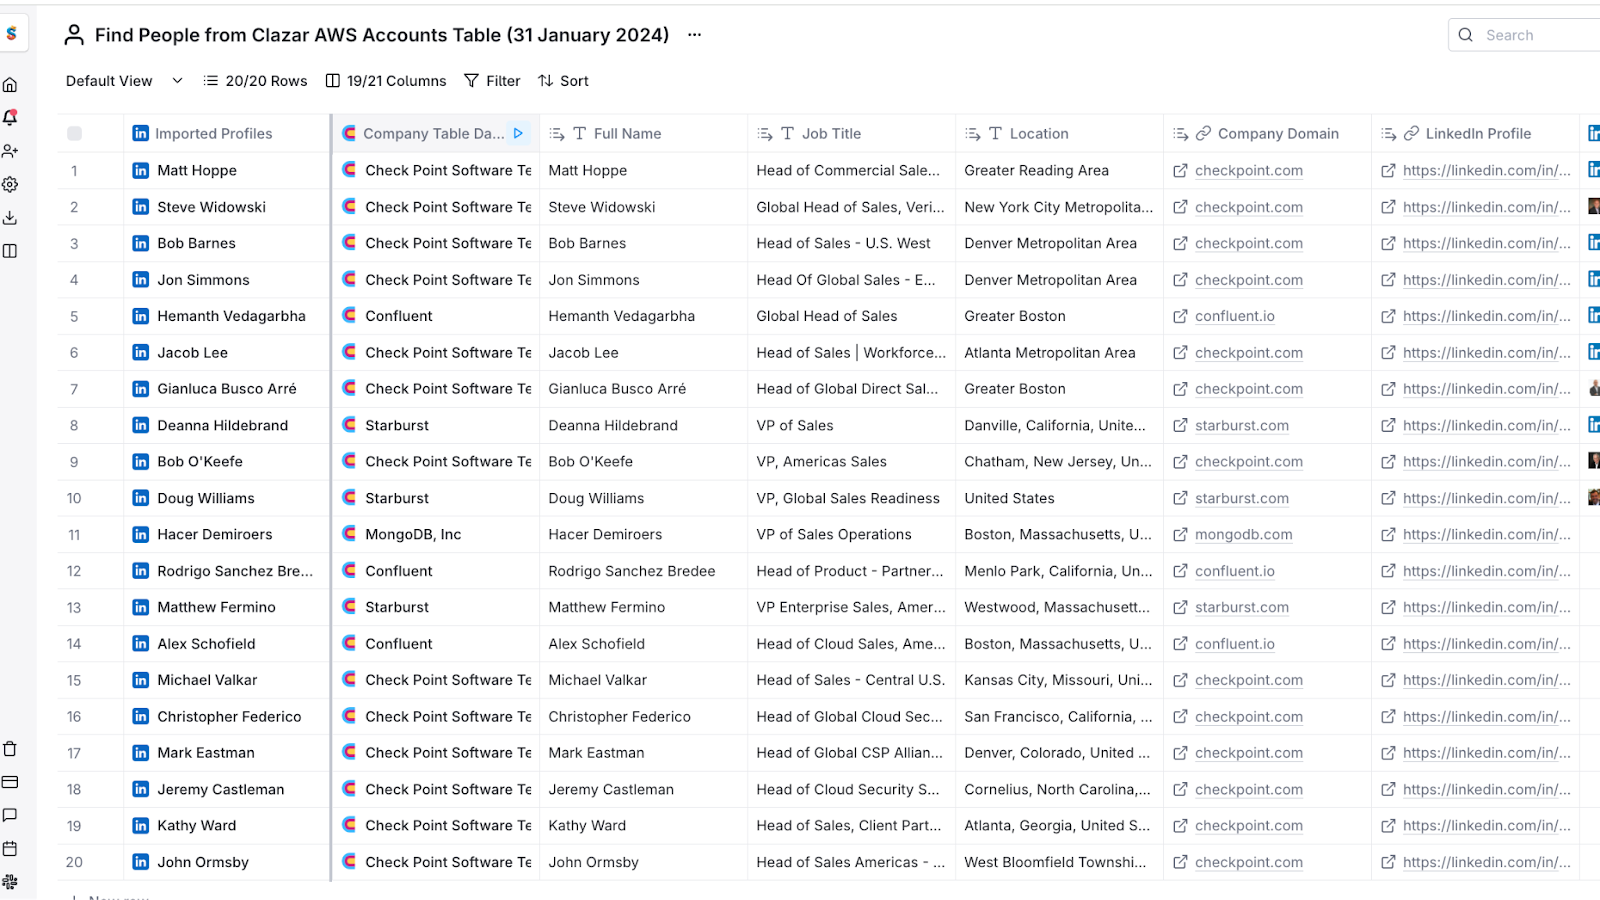1600x900 pixels.
Task: Open the starburst.com link in row 10
Action: pyautogui.click(x=1242, y=498)
